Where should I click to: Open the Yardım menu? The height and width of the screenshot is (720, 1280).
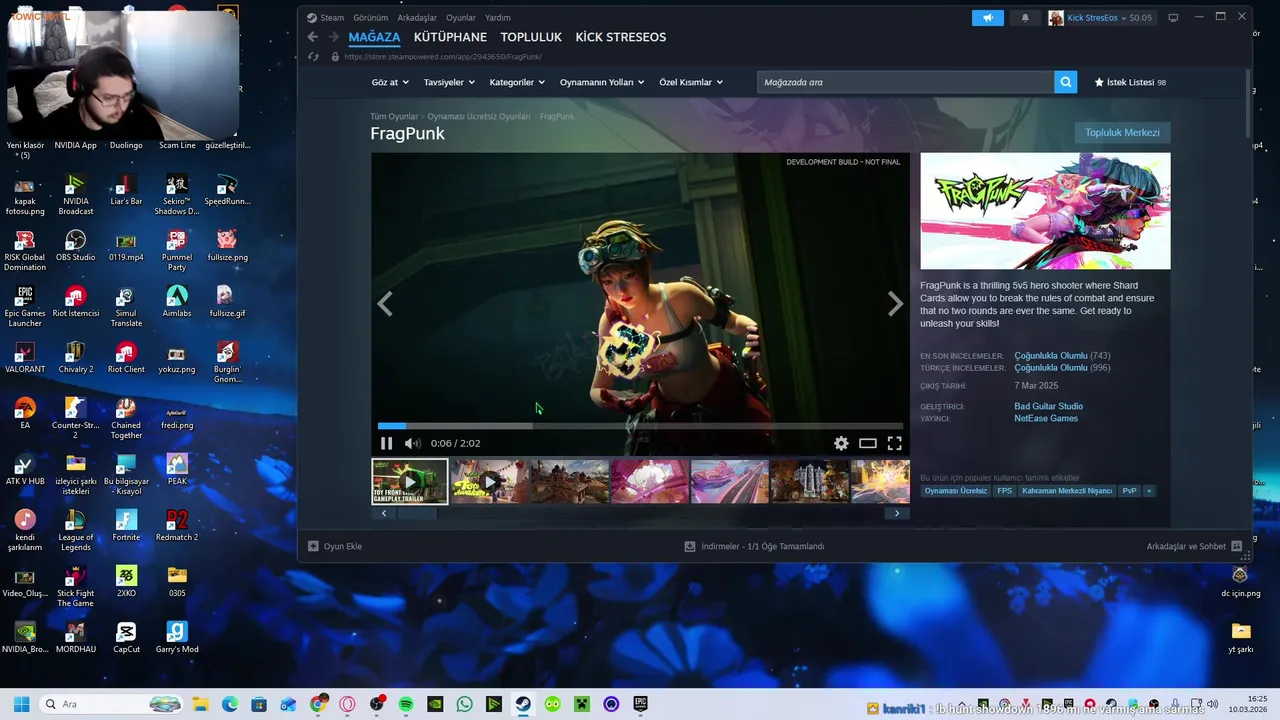coord(498,17)
